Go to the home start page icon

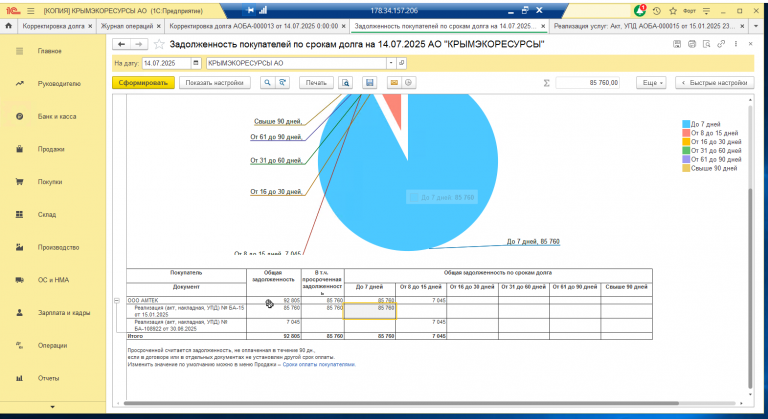pyautogui.click(x=8, y=26)
